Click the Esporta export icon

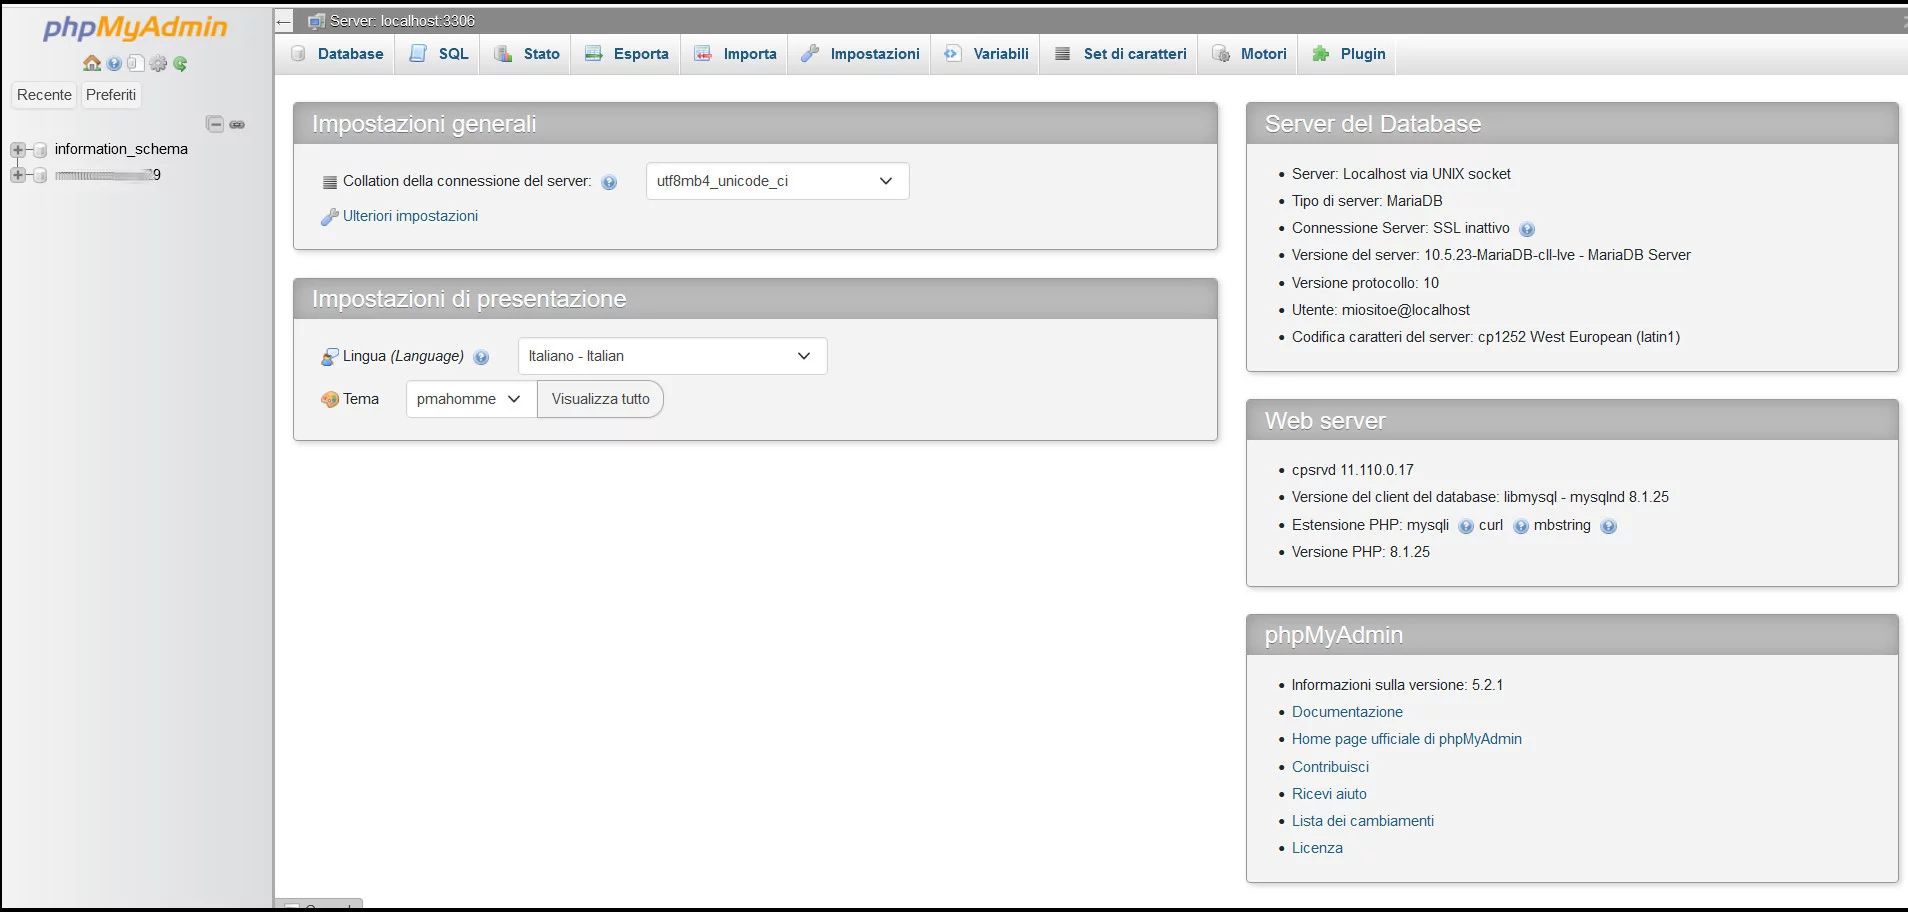594,54
